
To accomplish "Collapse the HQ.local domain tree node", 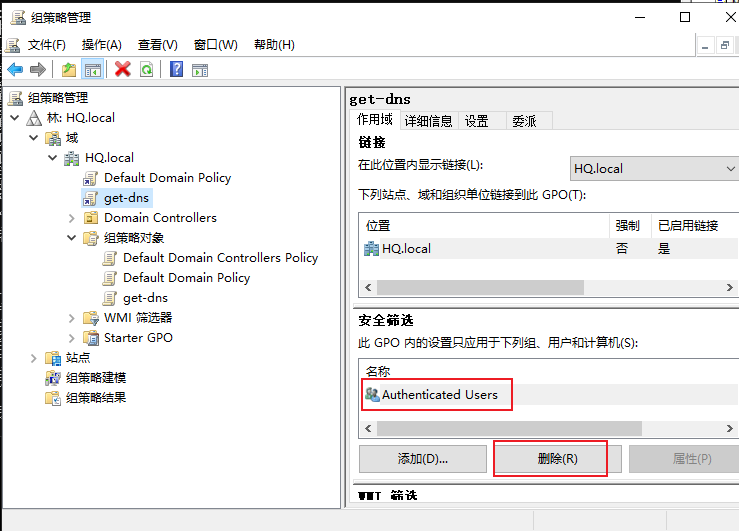I will [x=53, y=158].
